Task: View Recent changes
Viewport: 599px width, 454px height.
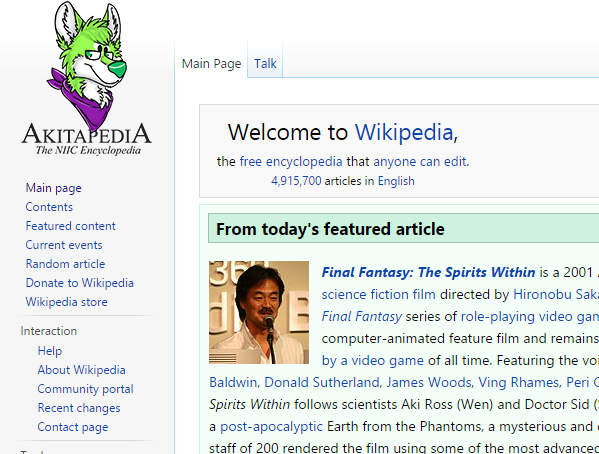Action: [79, 408]
